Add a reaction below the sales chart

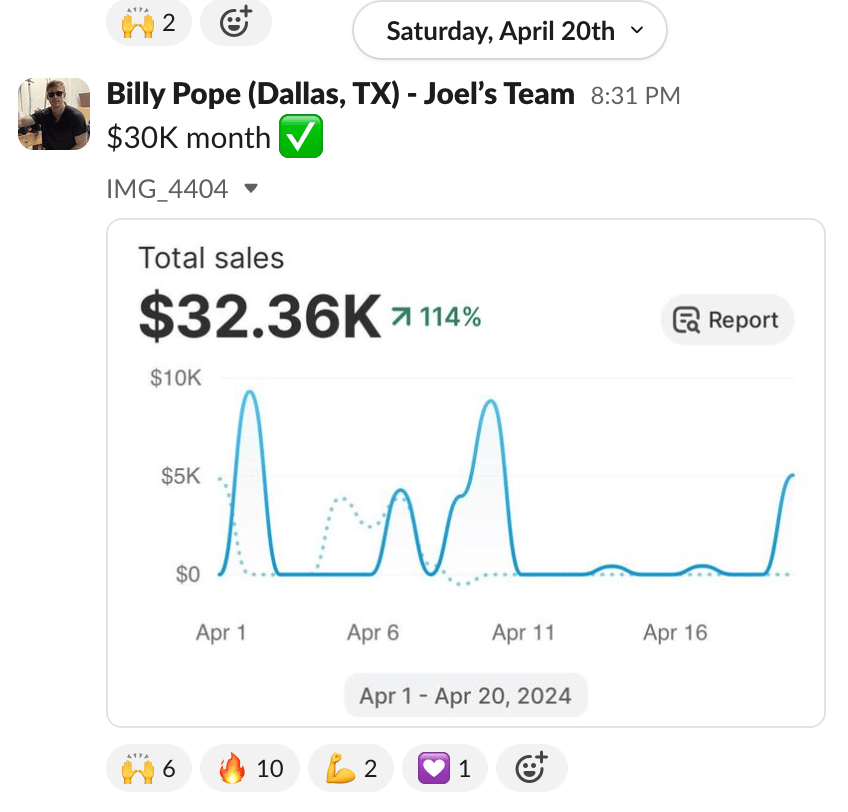coord(531,768)
